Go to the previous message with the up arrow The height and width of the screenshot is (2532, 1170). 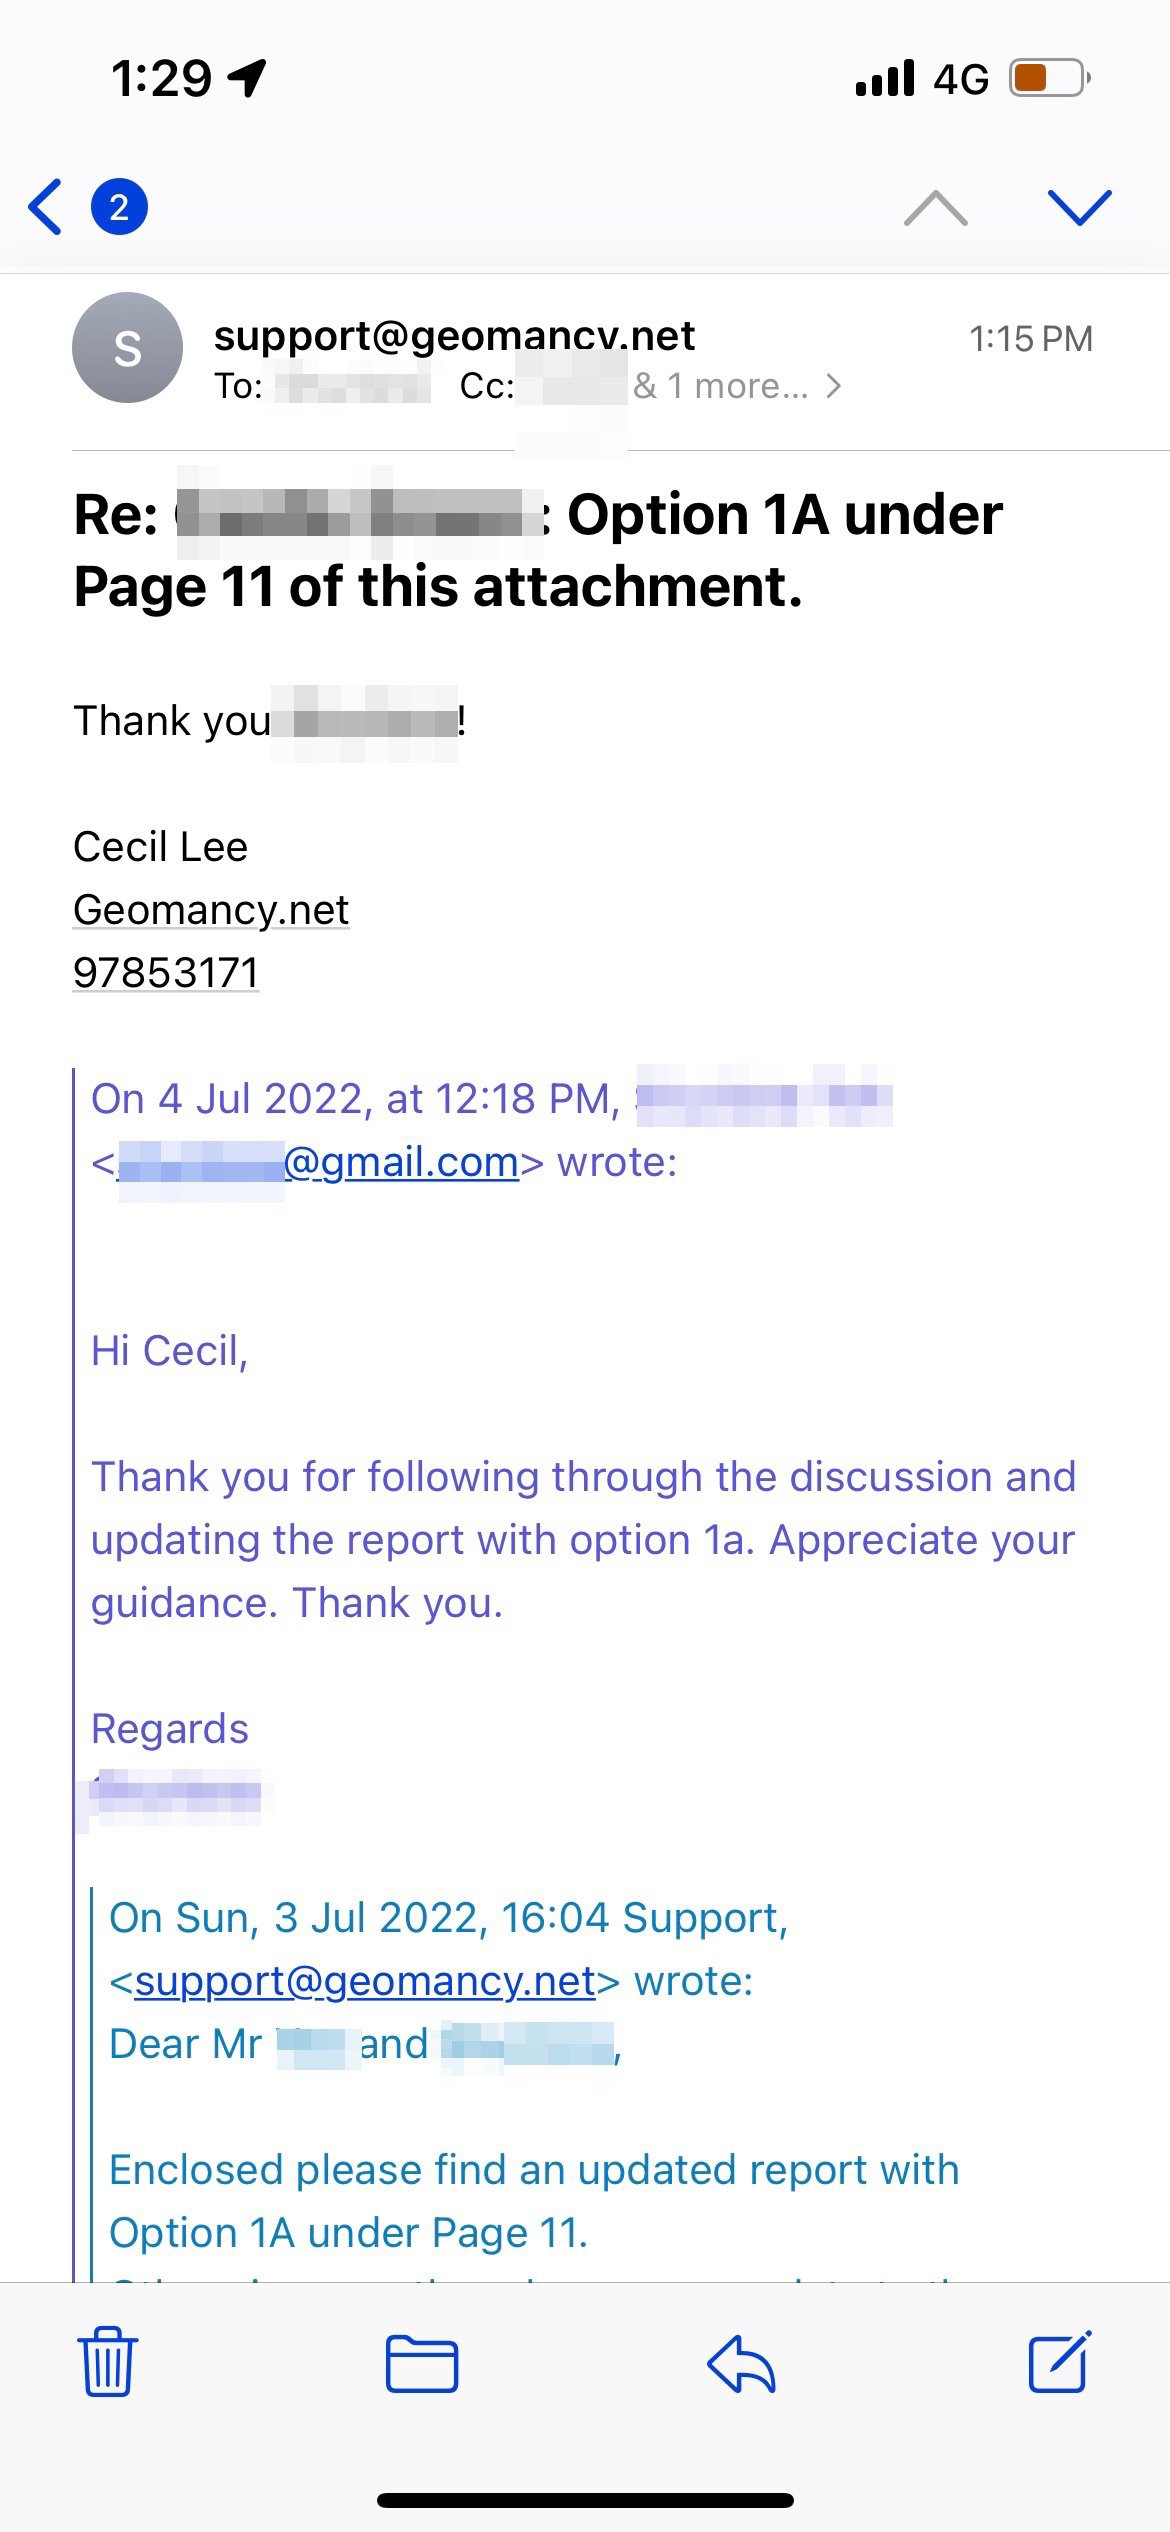tap(935, 208)
